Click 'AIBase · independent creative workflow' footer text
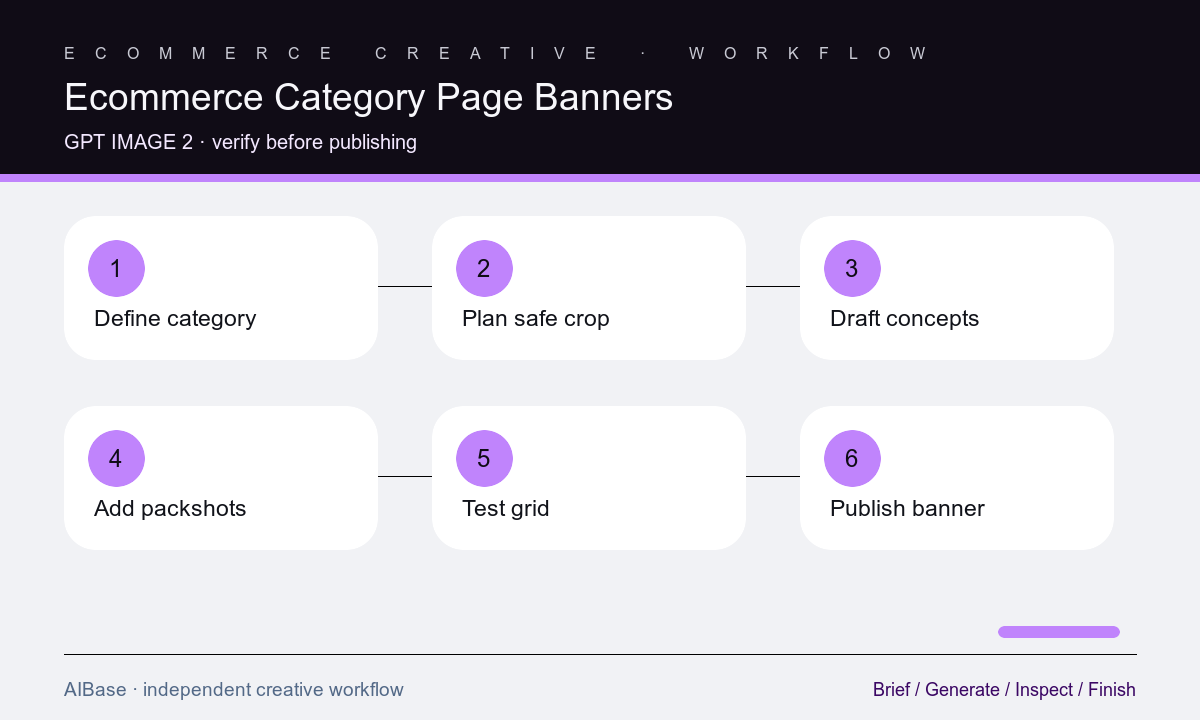This screenshot has height=720, width=1200. pos(234,690)
